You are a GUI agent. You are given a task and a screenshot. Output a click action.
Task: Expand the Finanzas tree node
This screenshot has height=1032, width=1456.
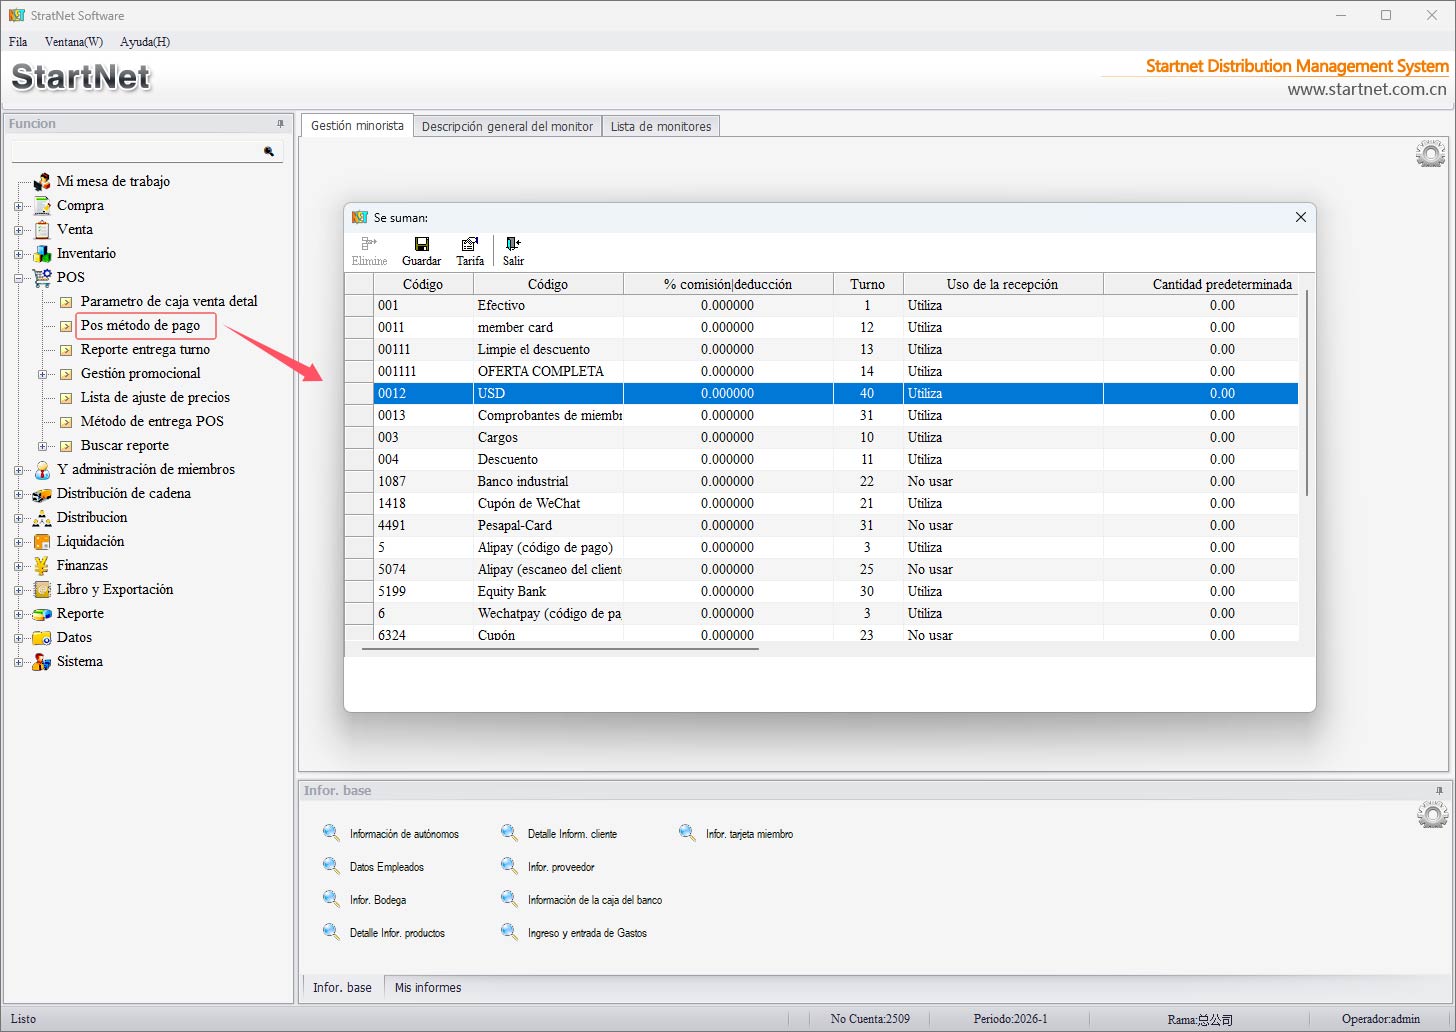(18, 566)
